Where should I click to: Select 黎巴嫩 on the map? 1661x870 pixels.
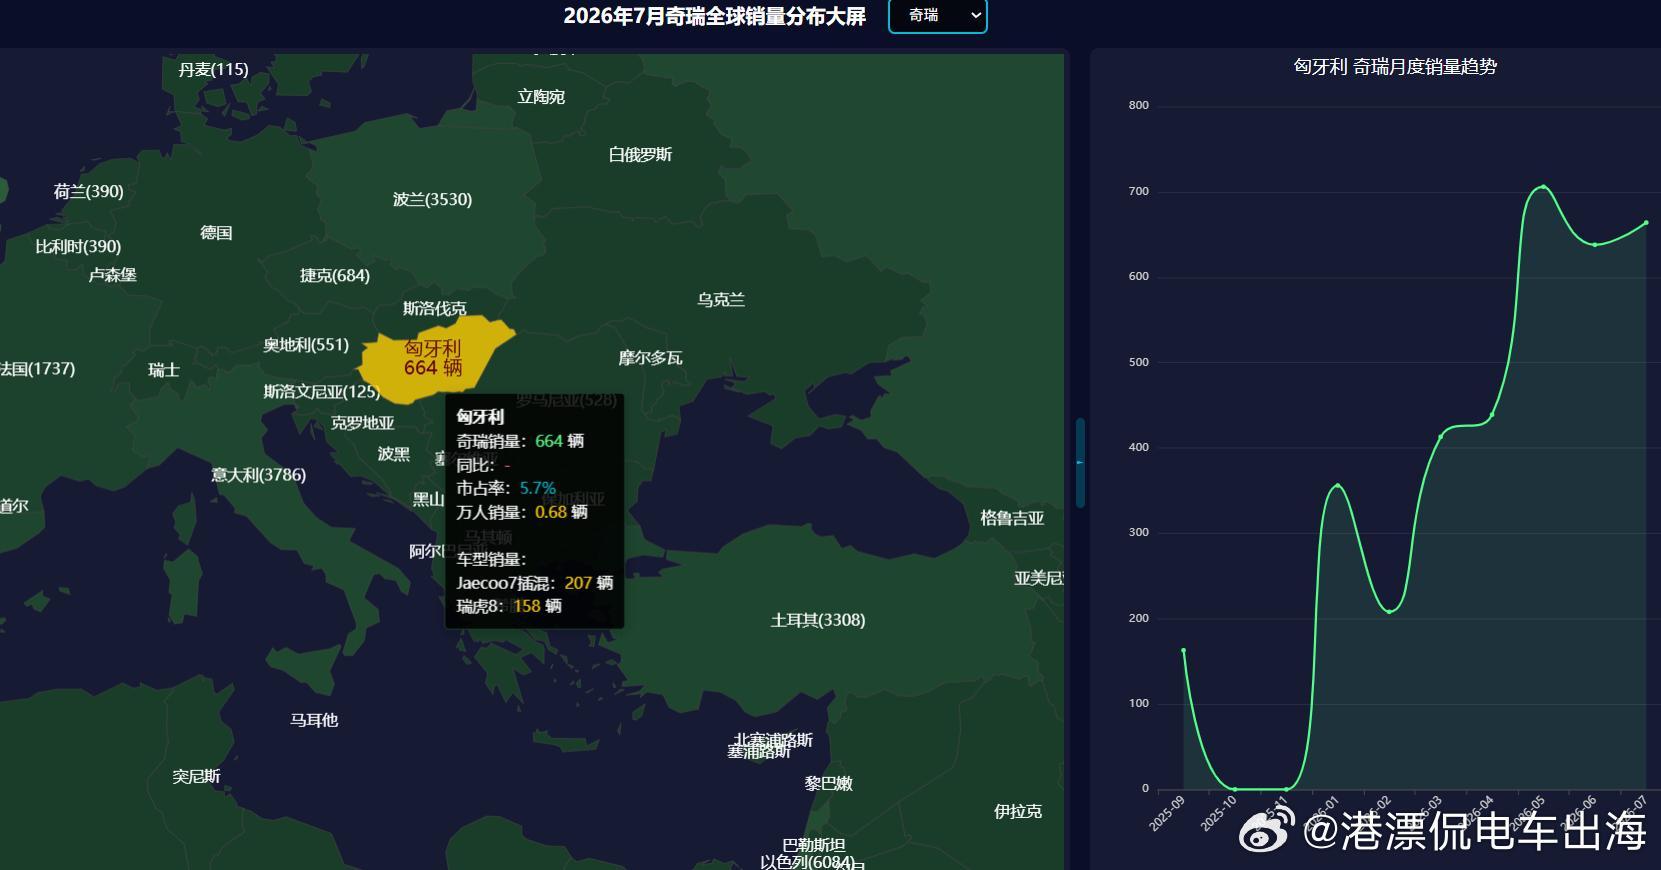coord(829,784)
